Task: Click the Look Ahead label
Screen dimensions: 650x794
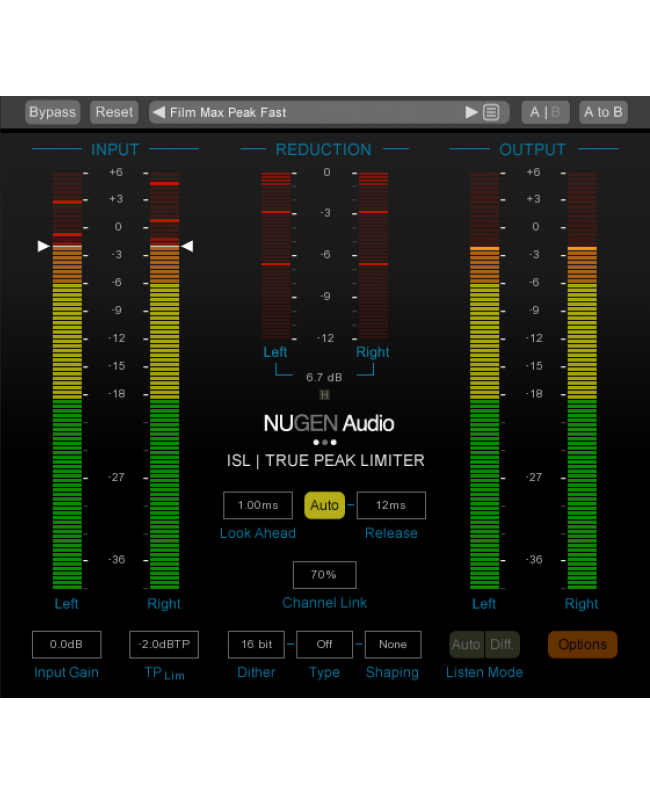Action: (258, 533)
